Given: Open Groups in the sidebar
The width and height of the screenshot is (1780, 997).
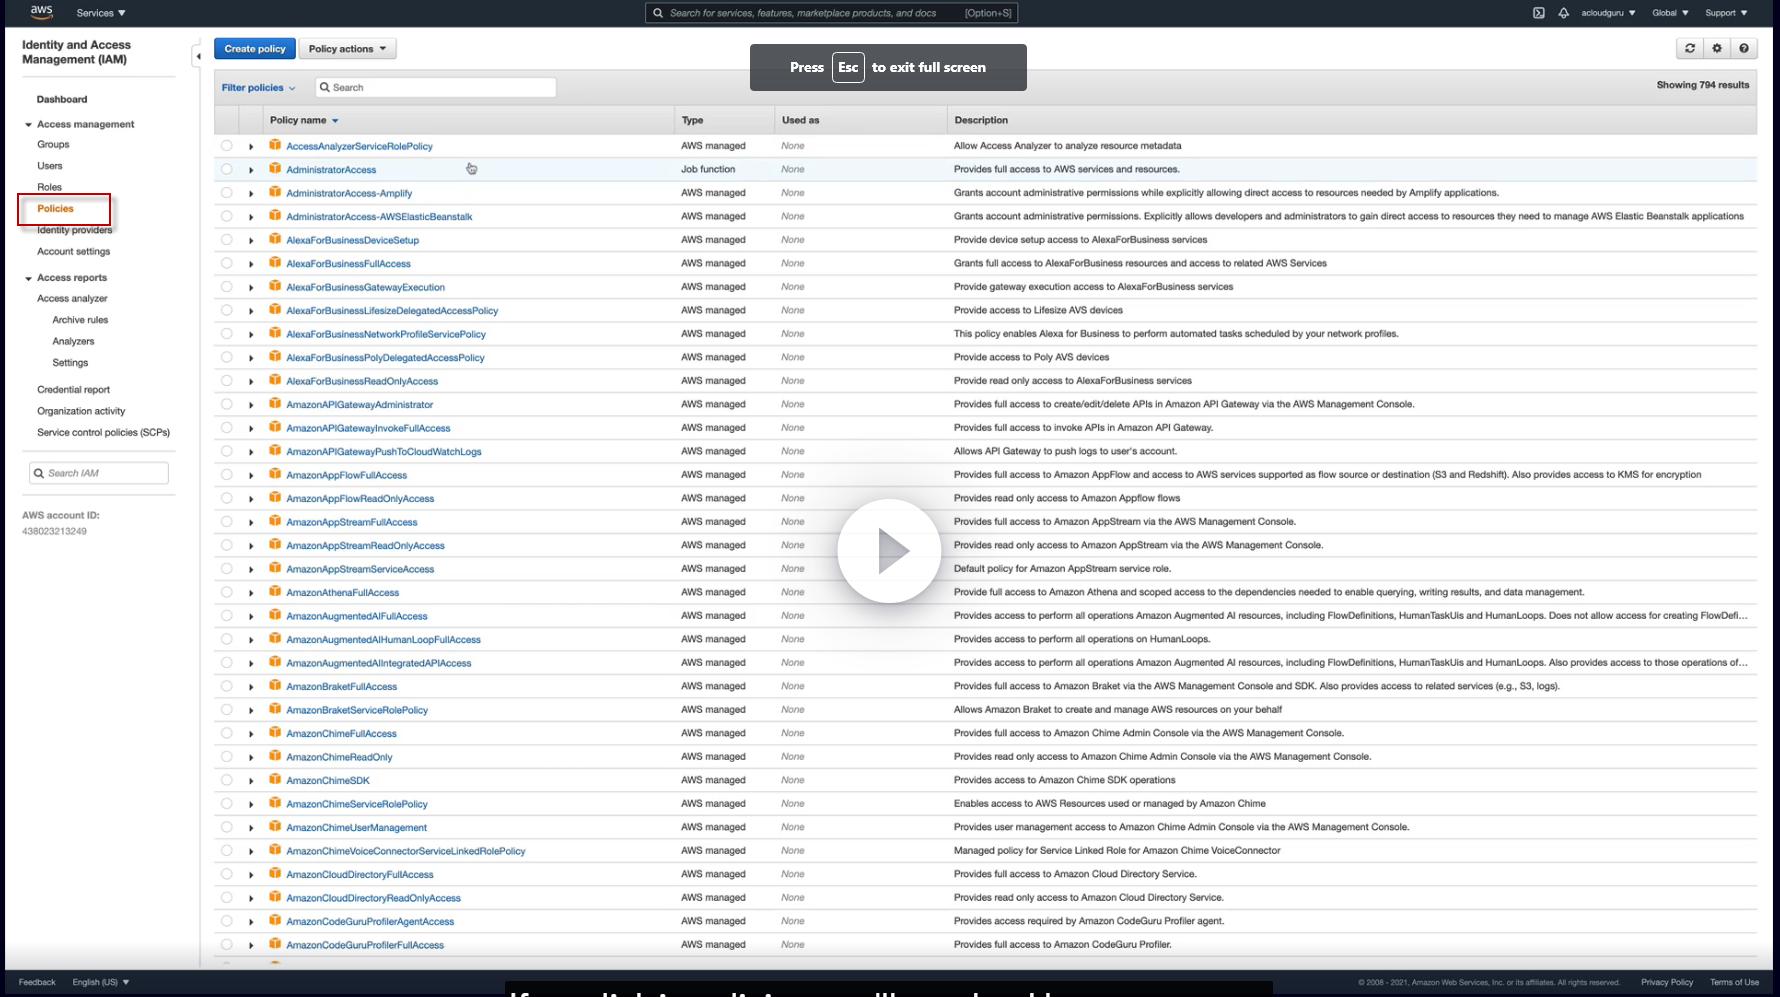Looking at the screenshot, I should [53, 144].
